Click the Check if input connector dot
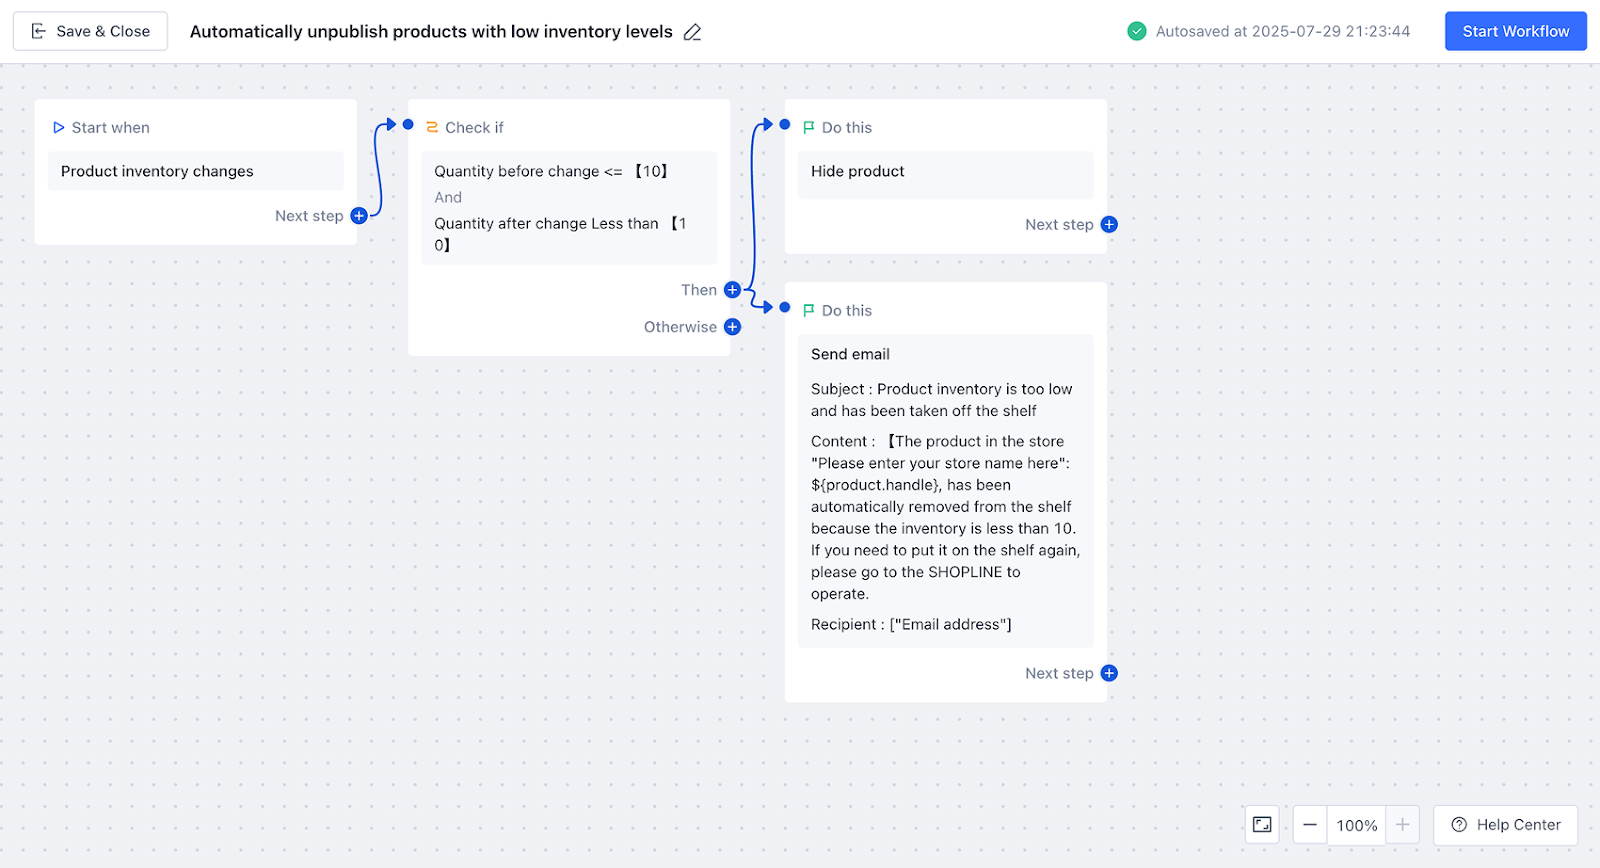Viewport: 1600px width, 868px height. tap(408, 125)
